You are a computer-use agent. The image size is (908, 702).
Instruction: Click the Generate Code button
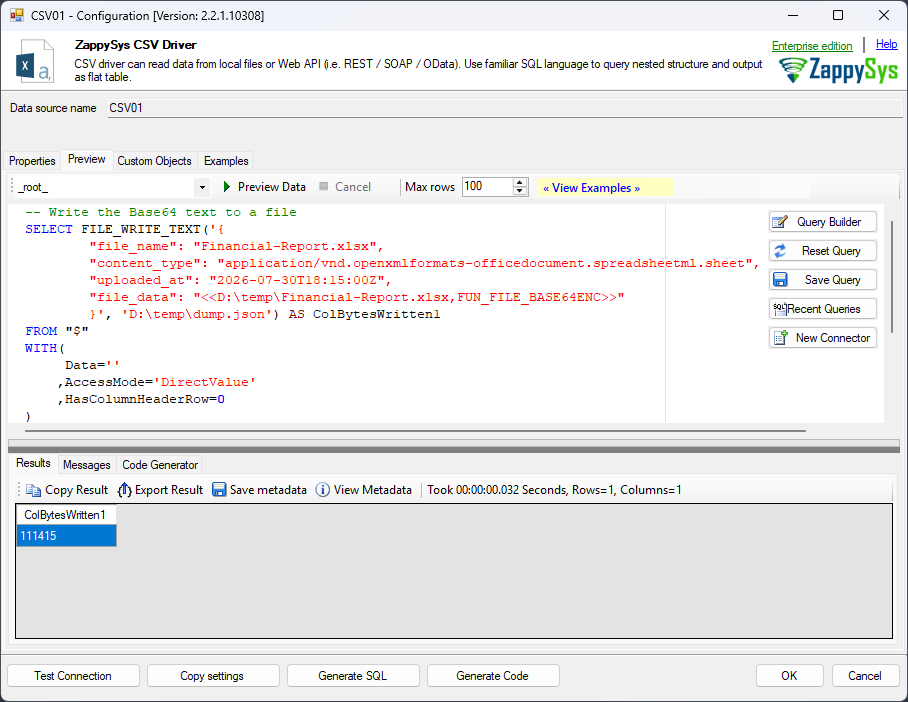pyautogui.click(x=493, y=676)
